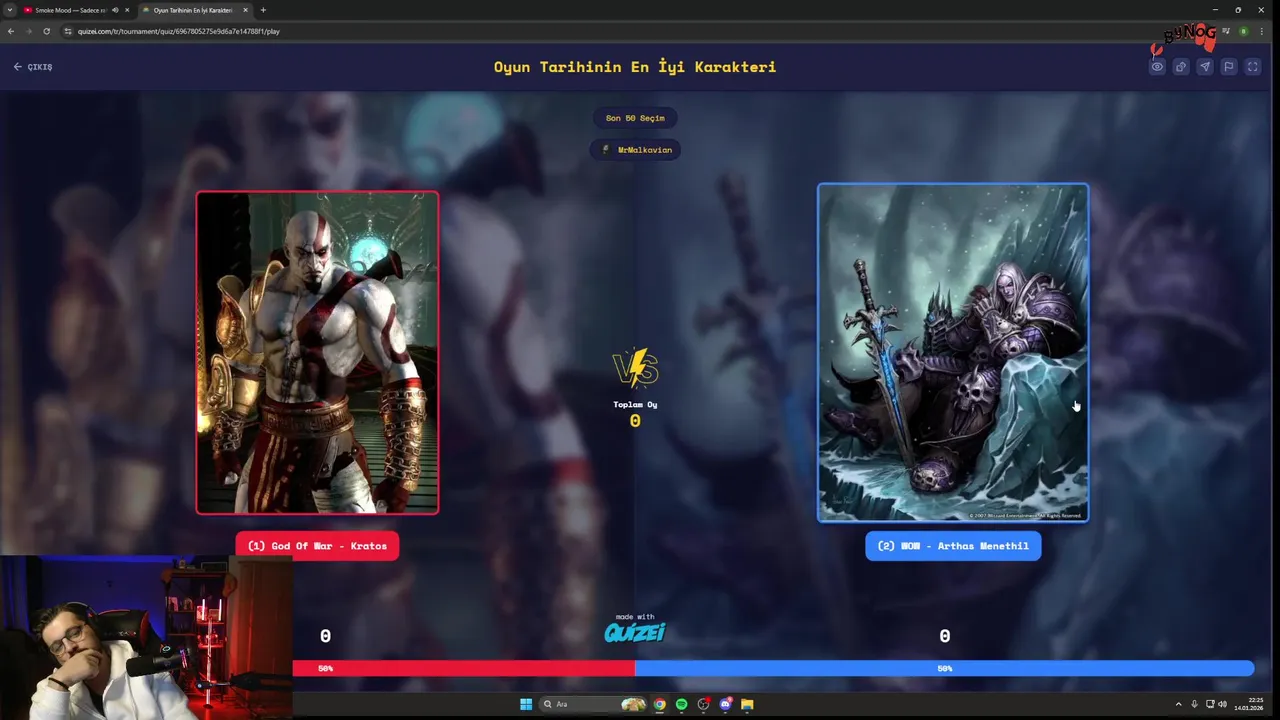
Task: Click the volume speaker tray icon
Action: coord(1223,704)
